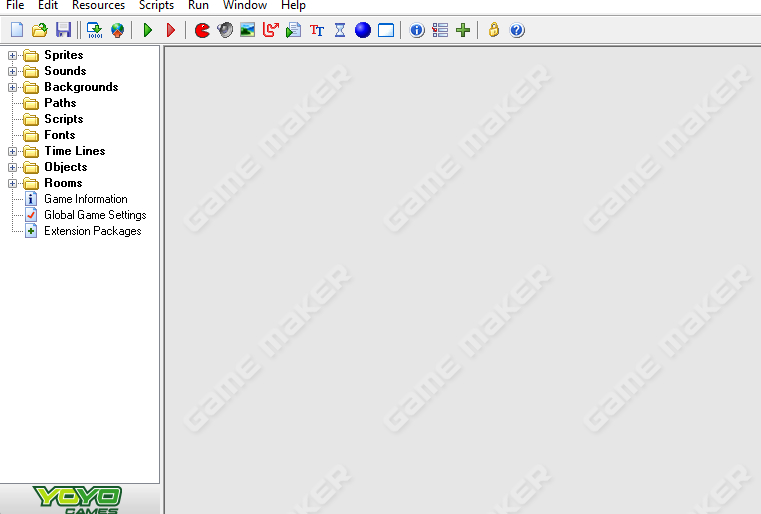Run in debug mode with the red arrow
761x514 pixels.
tap(171, 30)
